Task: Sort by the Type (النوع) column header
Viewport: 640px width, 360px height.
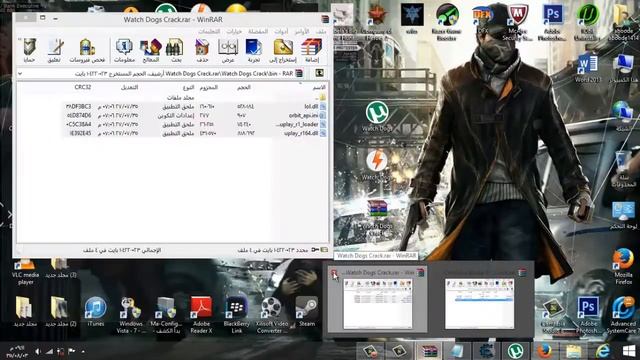Action: [x=189, y=87]
